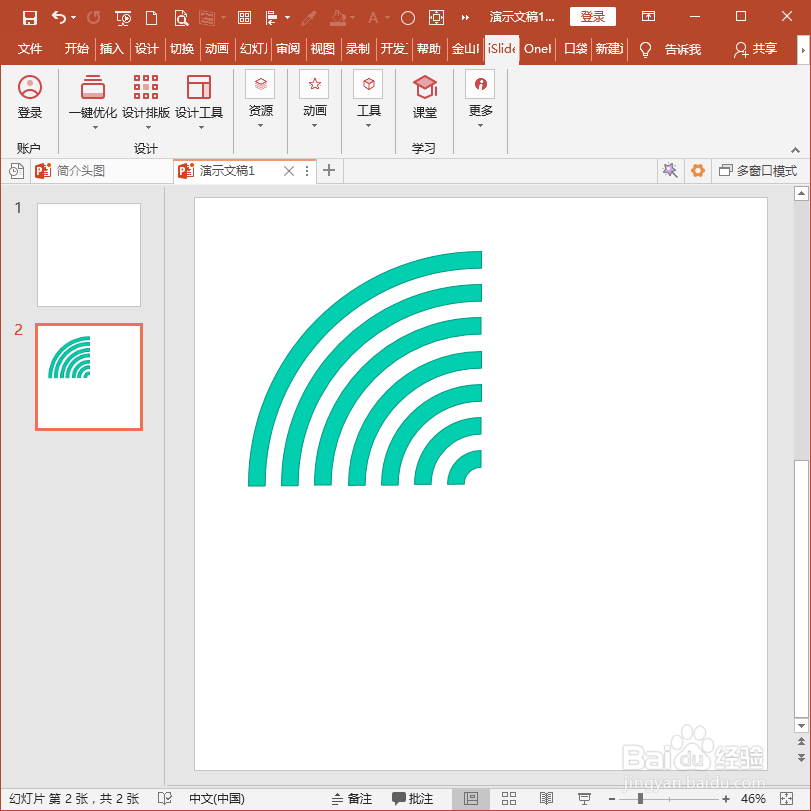The height and width of the screenshot is (811, 811).
Task: Click the Eyedropper tool icon
Action: (x=309, y=18)
